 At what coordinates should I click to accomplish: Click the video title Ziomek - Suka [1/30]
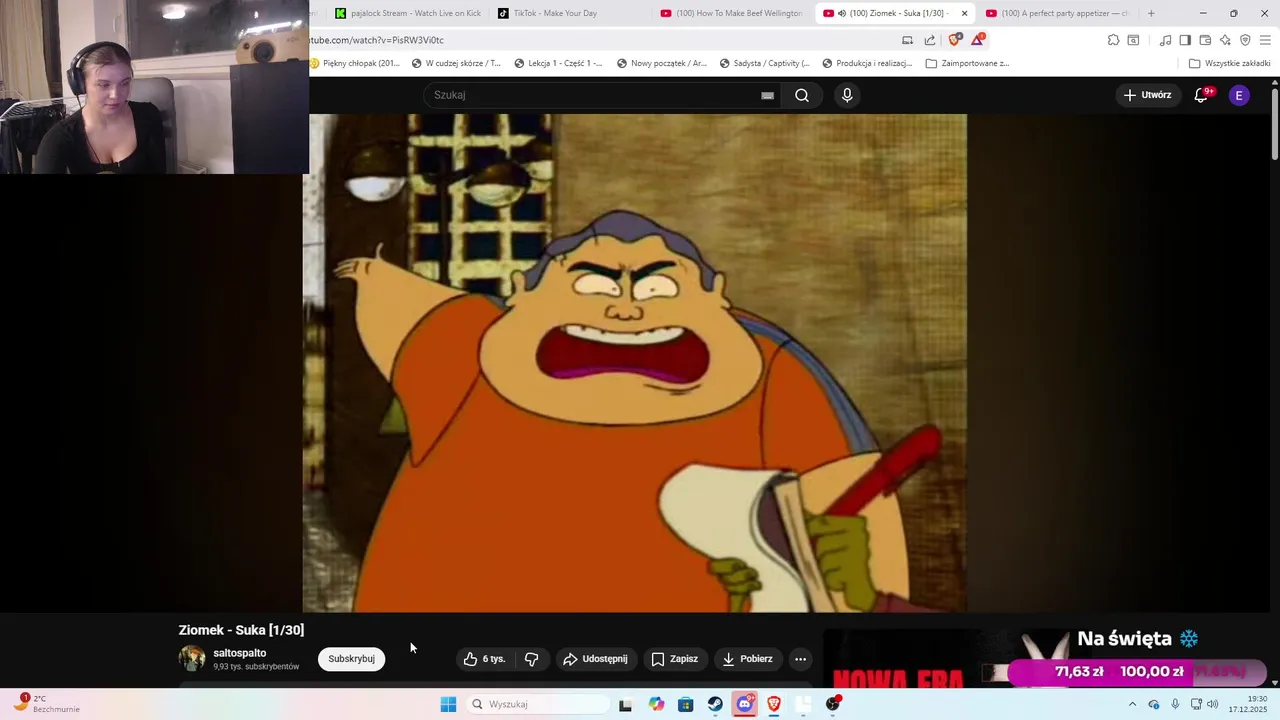(x=241, y=630)
